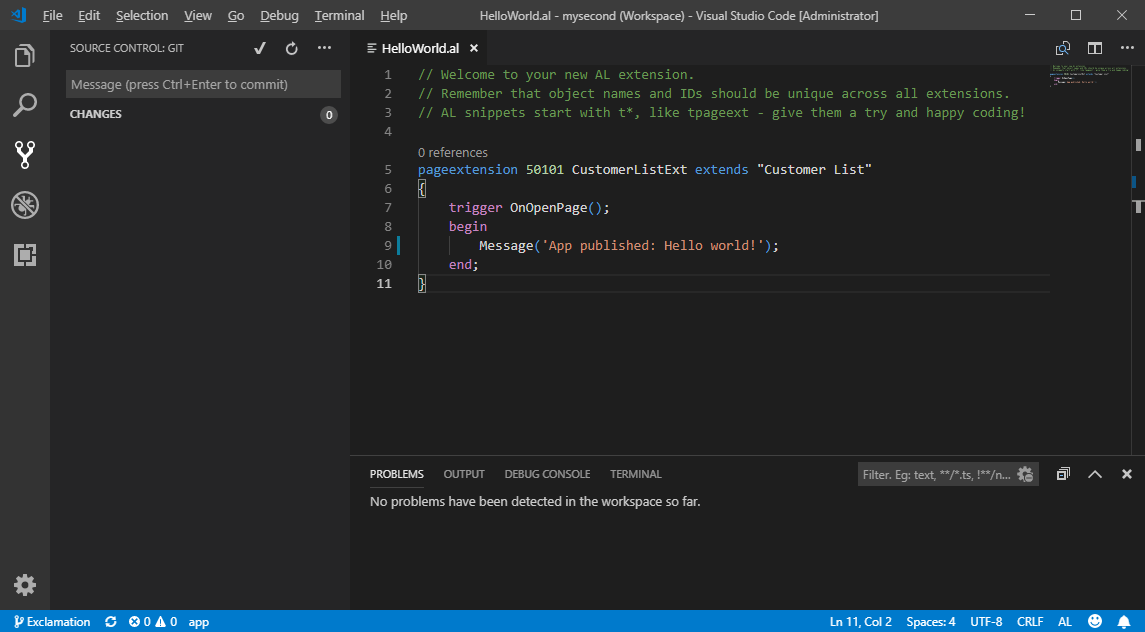Screen dimensions: 1145x632
Task: Open the Search view icon
Action: pos(25,105)
